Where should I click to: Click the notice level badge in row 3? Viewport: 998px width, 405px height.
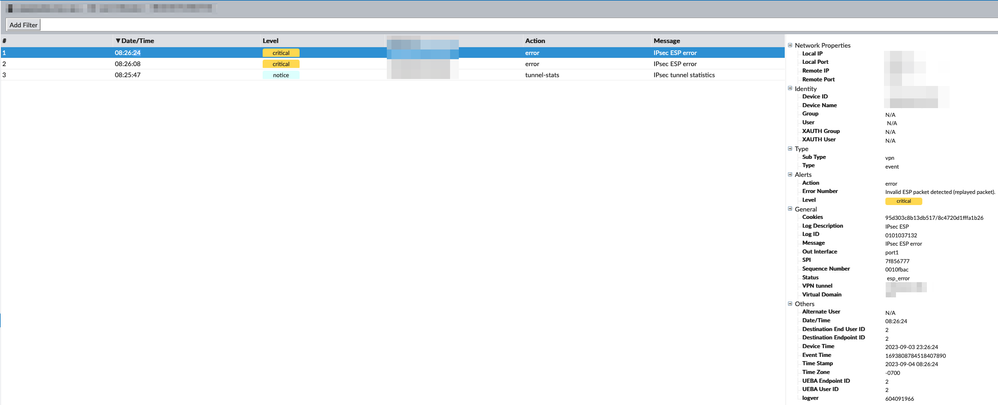281,75
